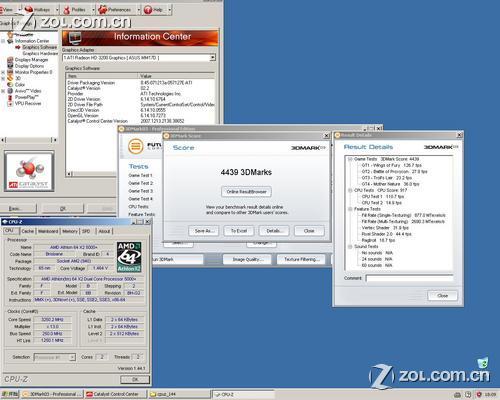Click the Hotkeys toolbar icon
The image size is (500, 400).
(29, 10)
